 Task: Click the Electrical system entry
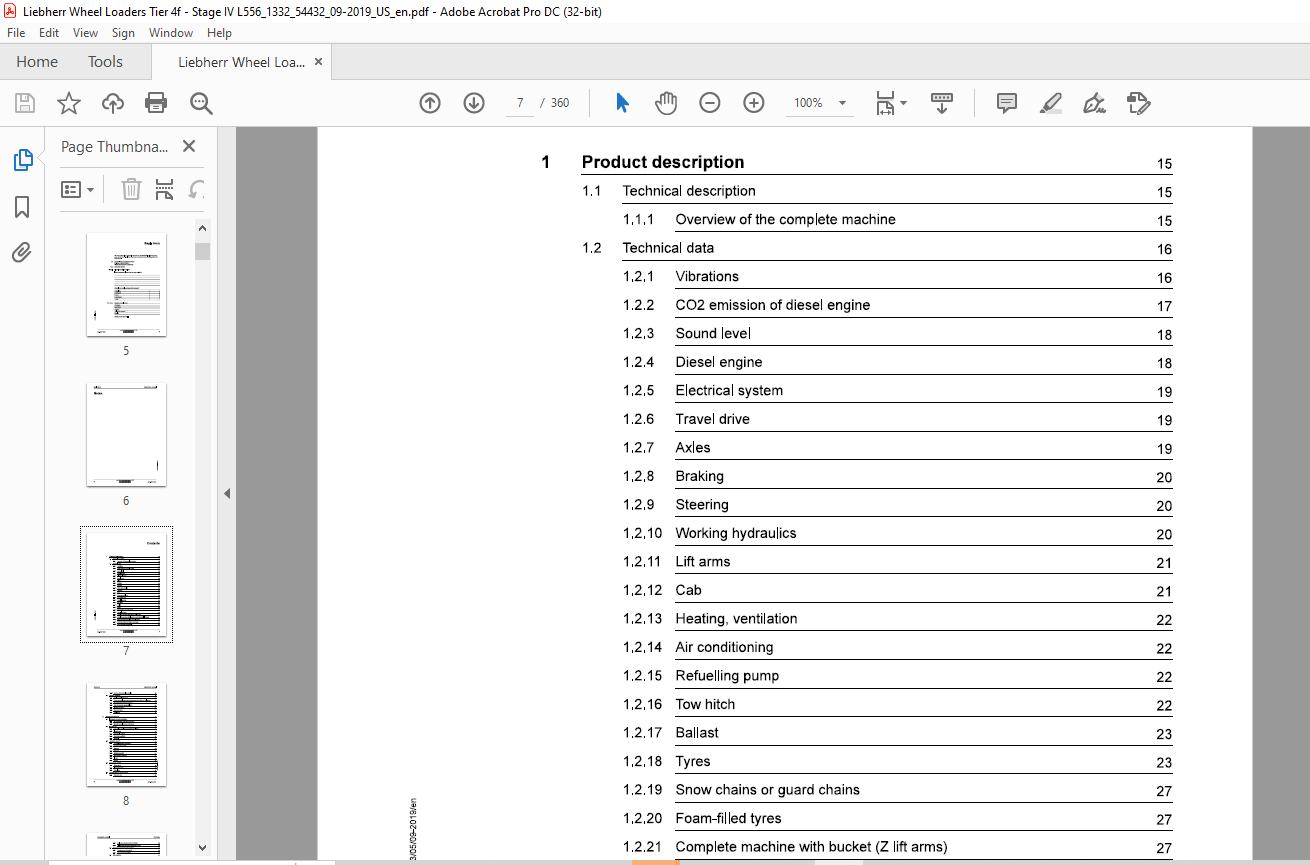click(729, 390)
